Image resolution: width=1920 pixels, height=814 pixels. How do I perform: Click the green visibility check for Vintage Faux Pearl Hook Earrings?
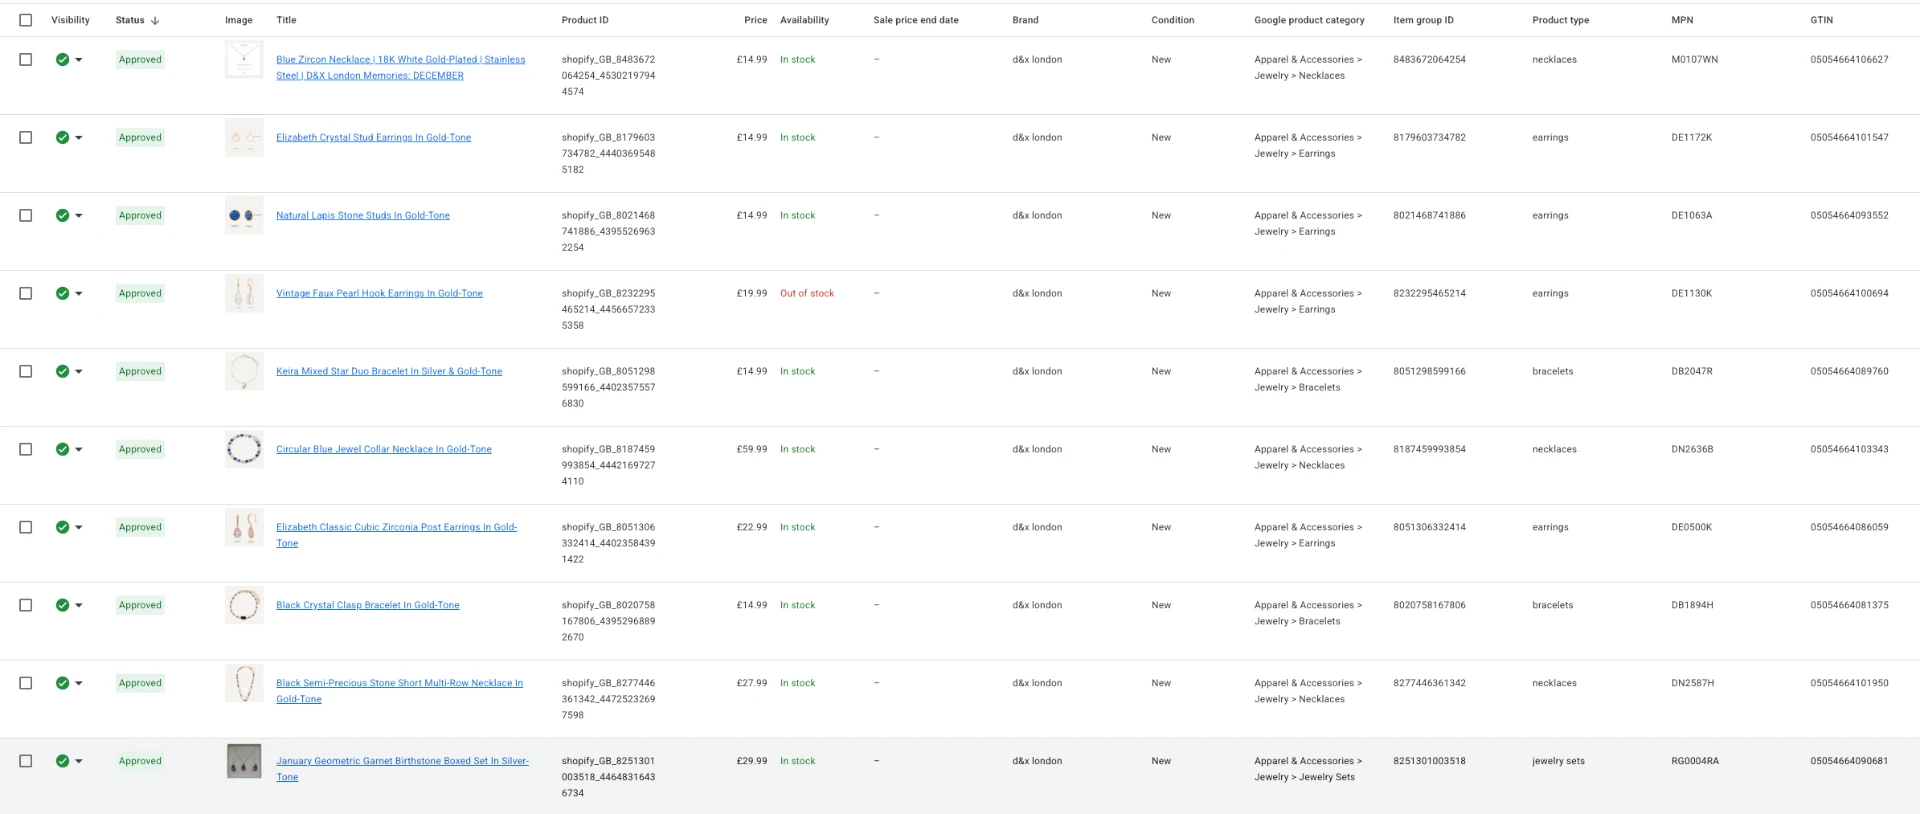[x=62, y=294]
